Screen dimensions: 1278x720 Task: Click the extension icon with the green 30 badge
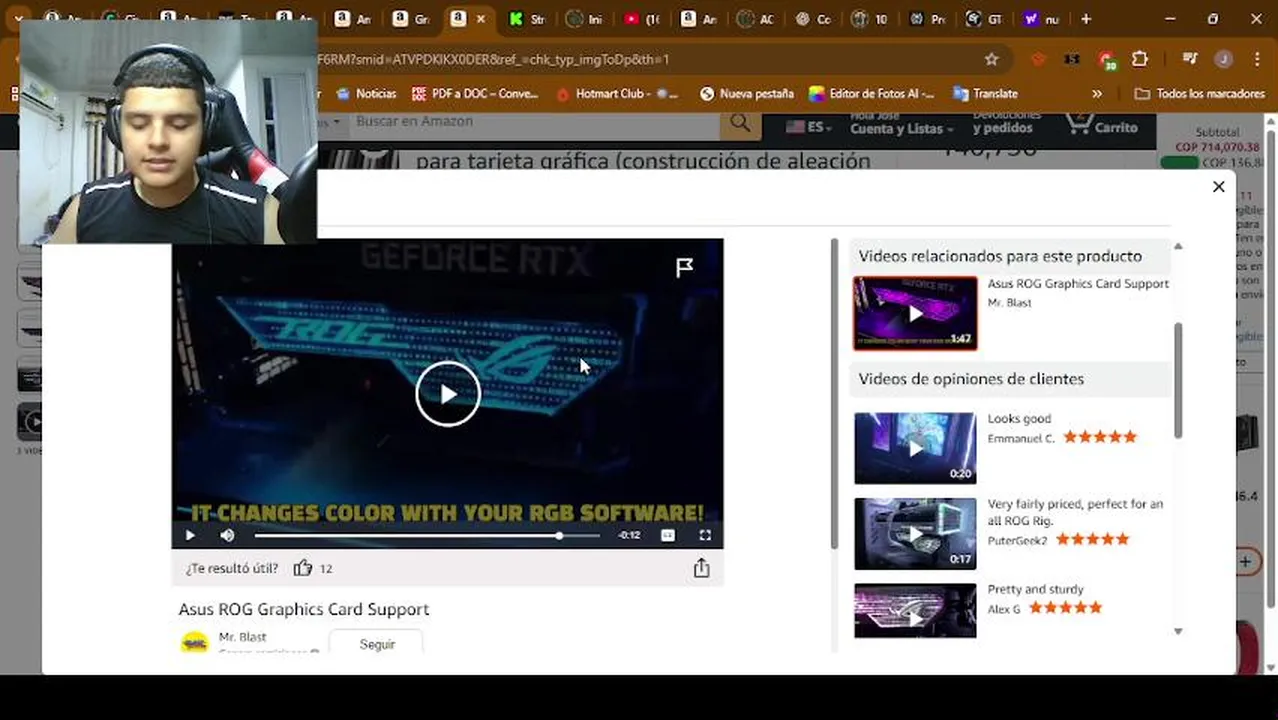click(x=1106, y=60)
